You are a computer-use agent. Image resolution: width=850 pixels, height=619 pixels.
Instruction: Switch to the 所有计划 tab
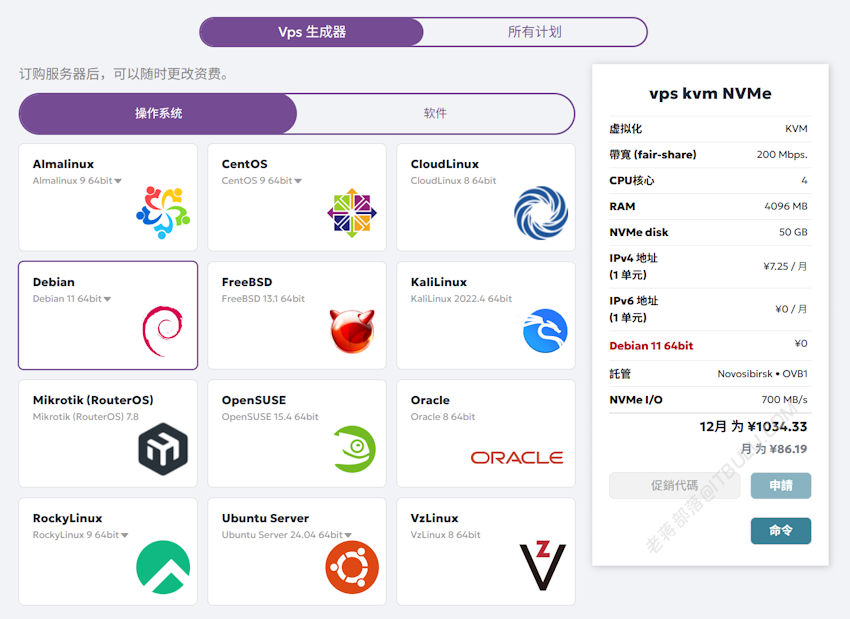point(535,32)
